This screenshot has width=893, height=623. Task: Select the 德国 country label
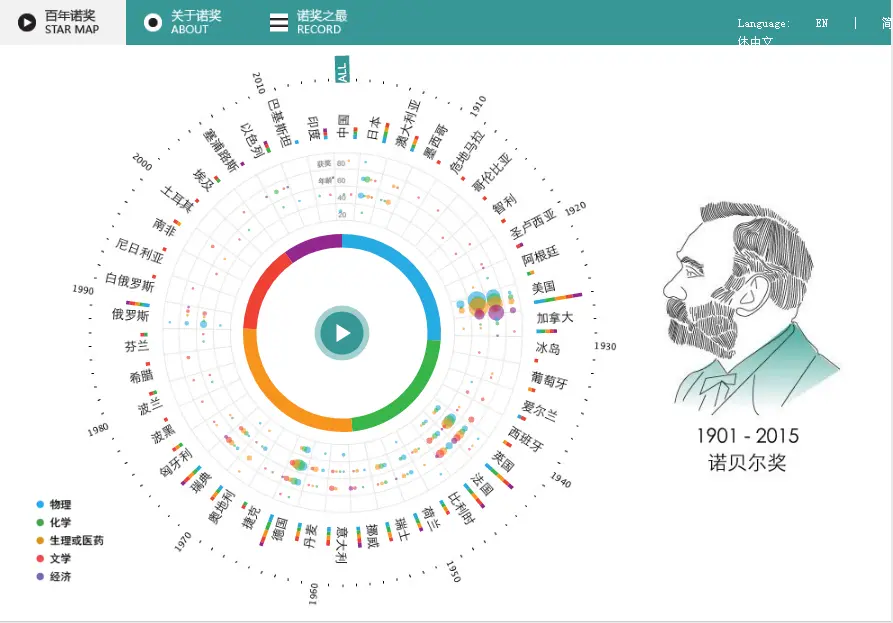coord(280,529)
